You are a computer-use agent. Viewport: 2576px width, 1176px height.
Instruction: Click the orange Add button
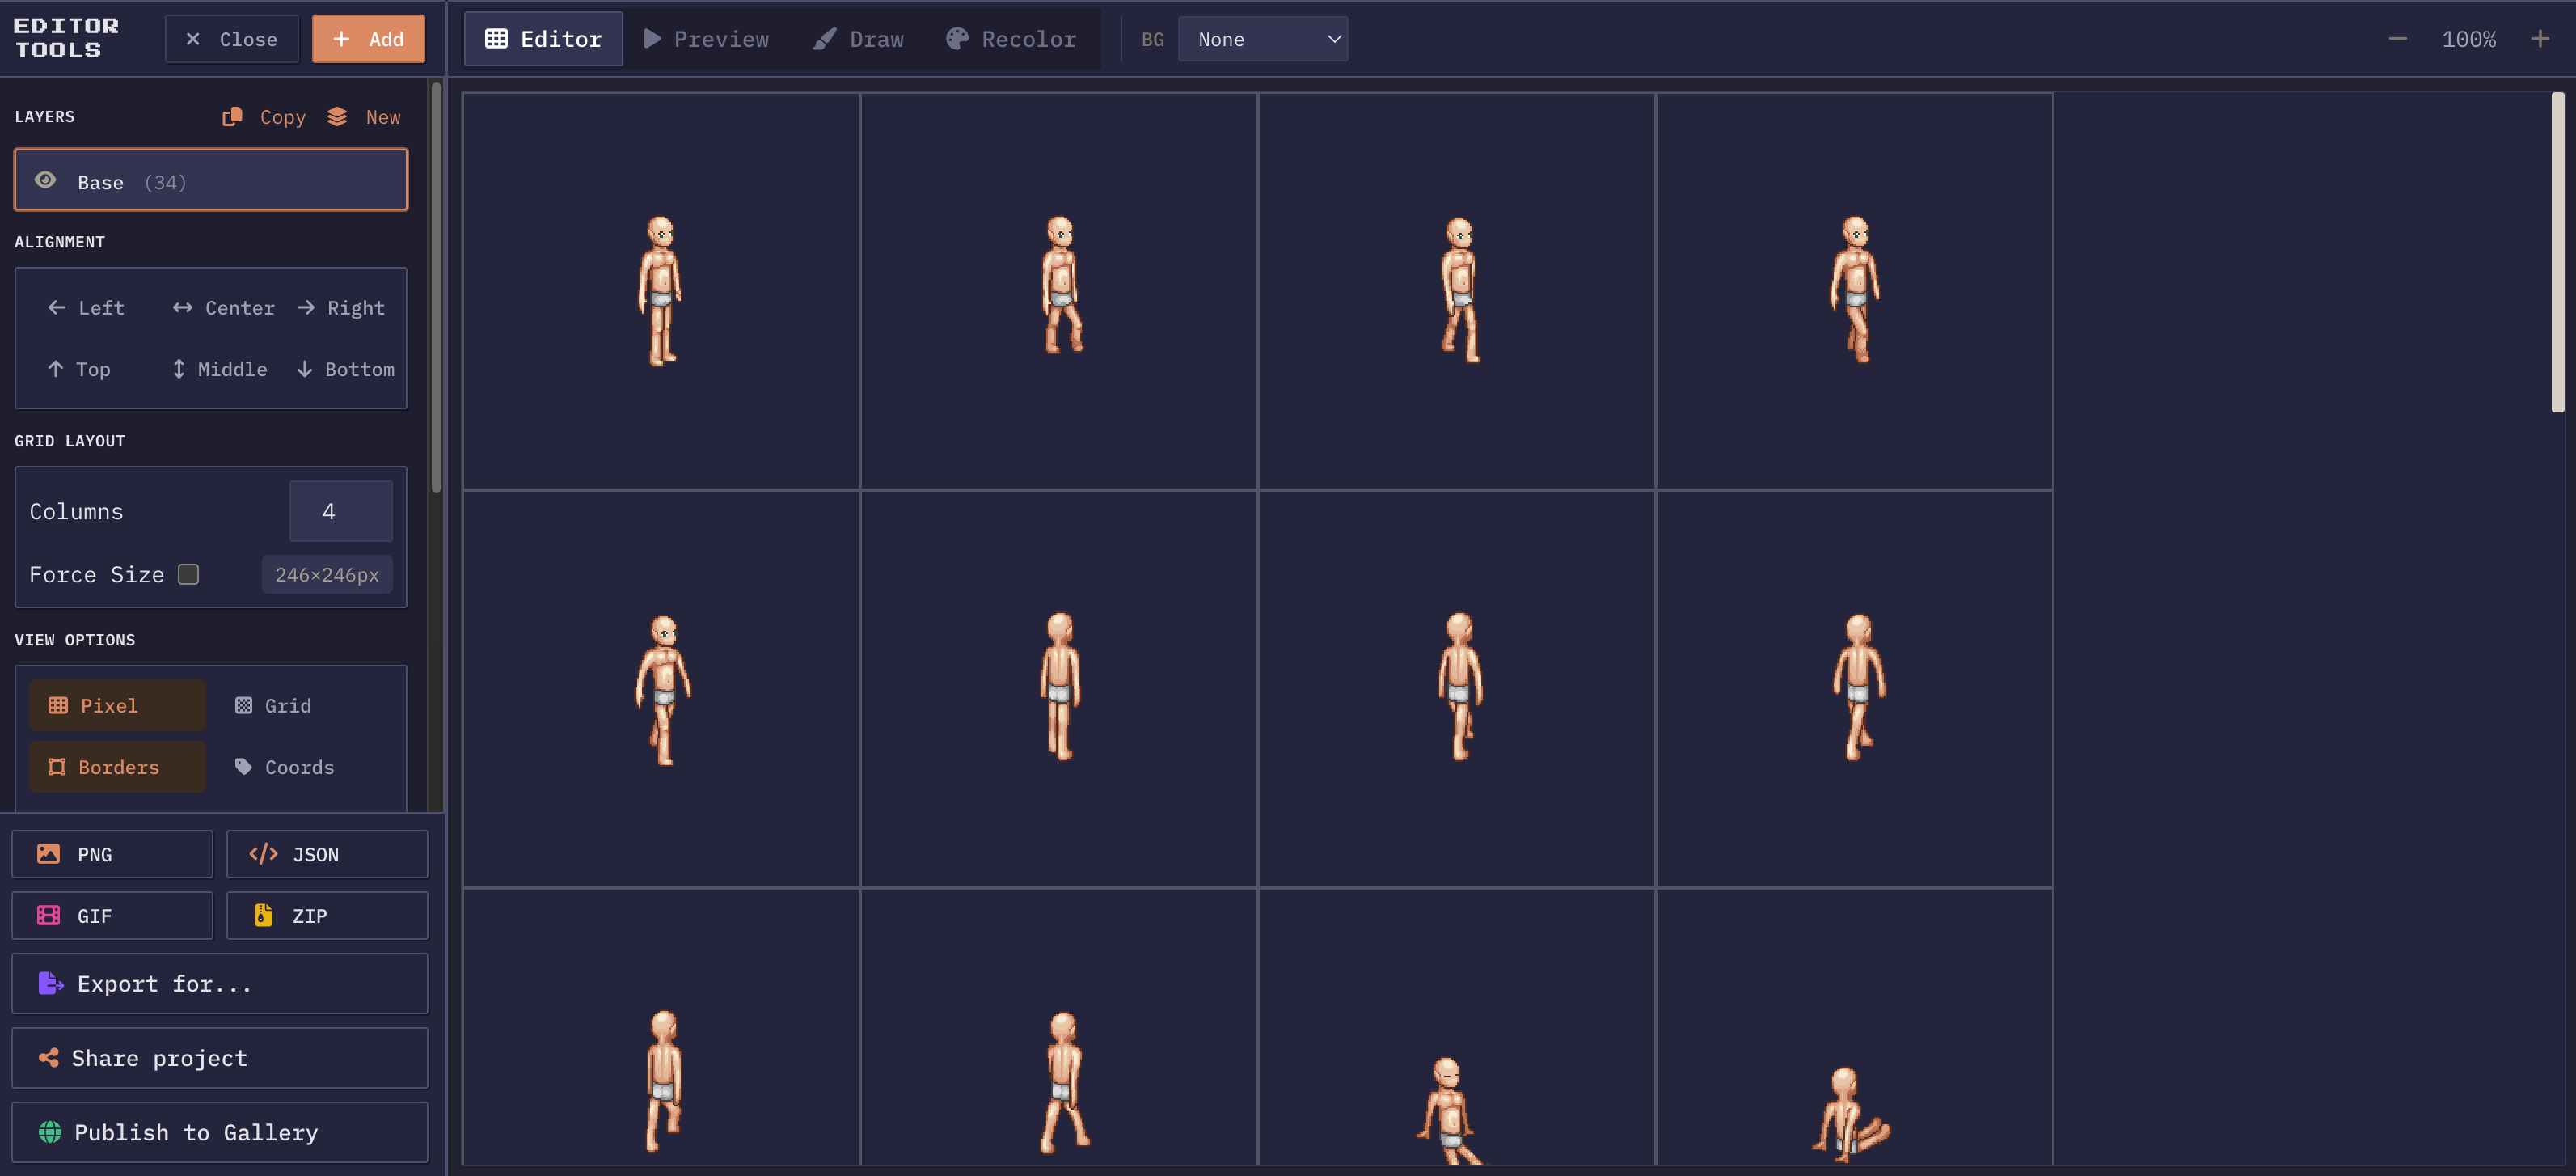368,39
